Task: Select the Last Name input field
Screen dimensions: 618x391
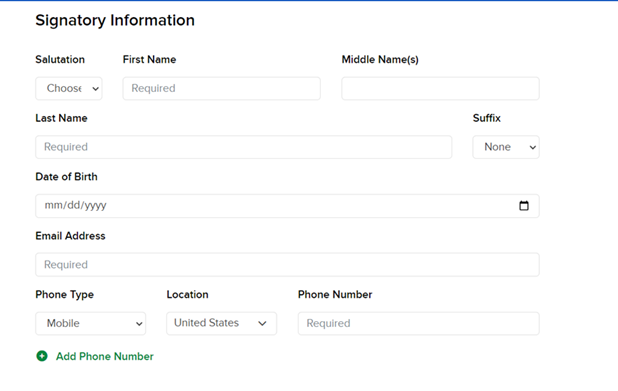Action: tap(244, 147)
